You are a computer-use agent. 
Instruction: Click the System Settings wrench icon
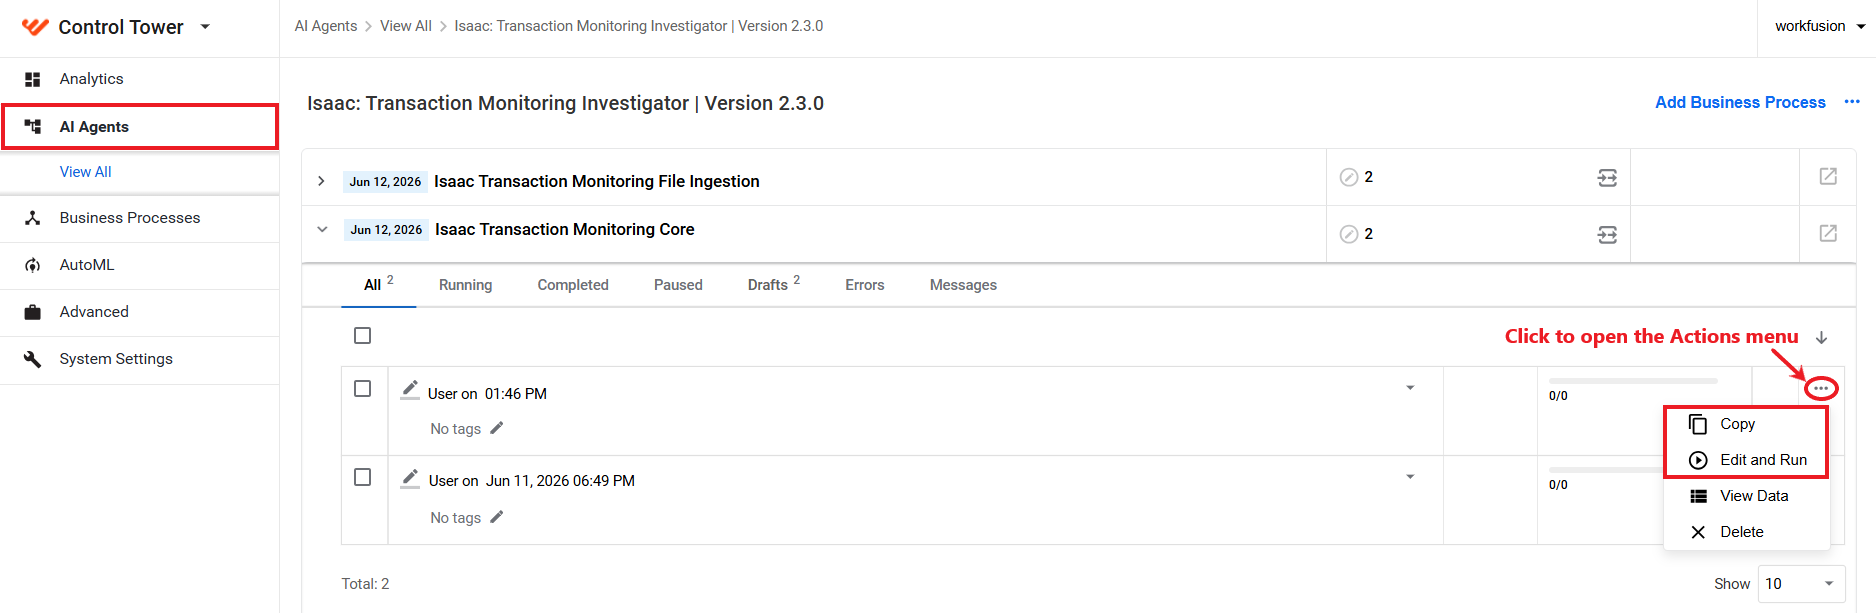click(x=33, y=359)
